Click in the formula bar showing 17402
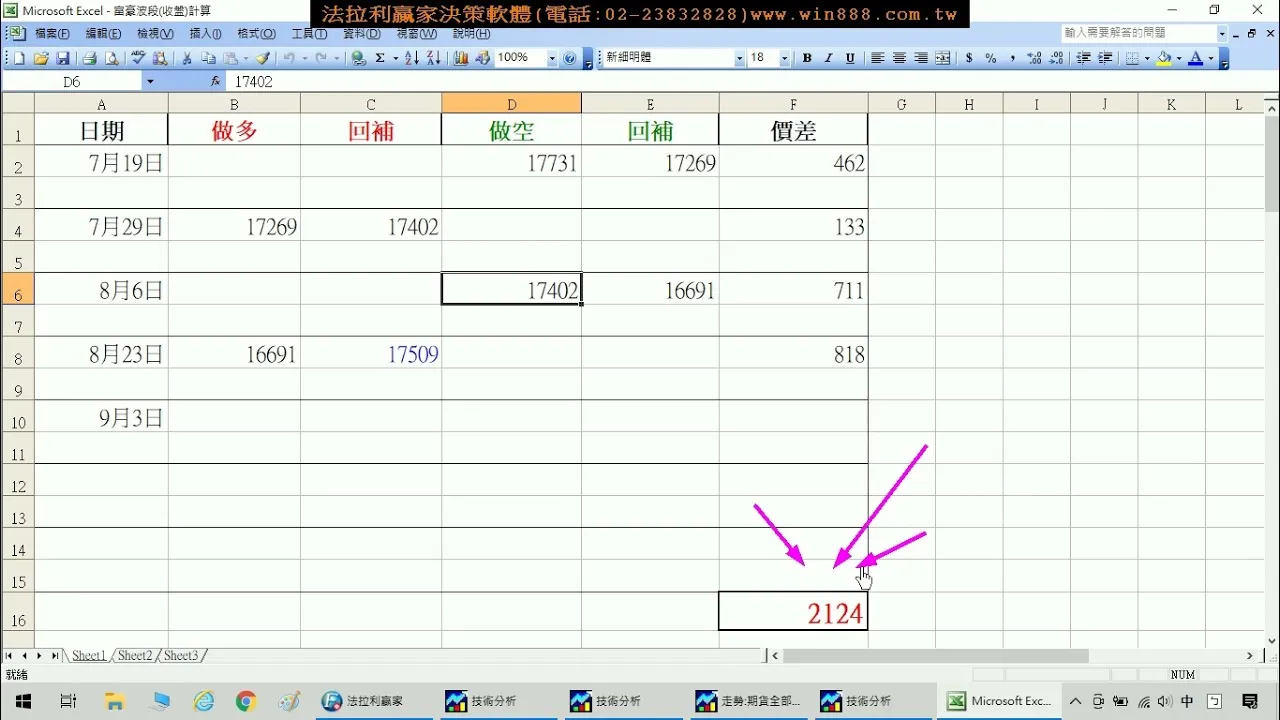The height and width of the screenshot is (720, 1280). tap(750, 82)
